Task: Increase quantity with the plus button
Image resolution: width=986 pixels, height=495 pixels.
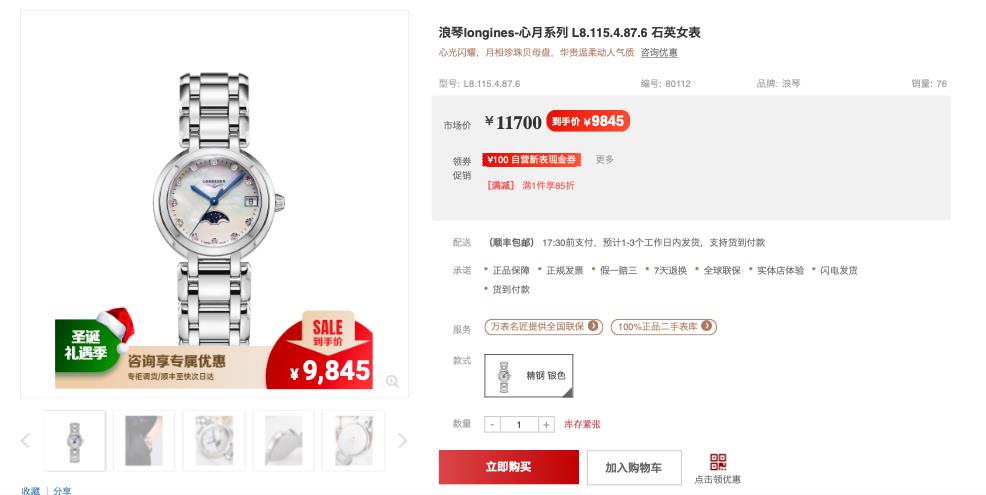Action: tap(546, 425)
